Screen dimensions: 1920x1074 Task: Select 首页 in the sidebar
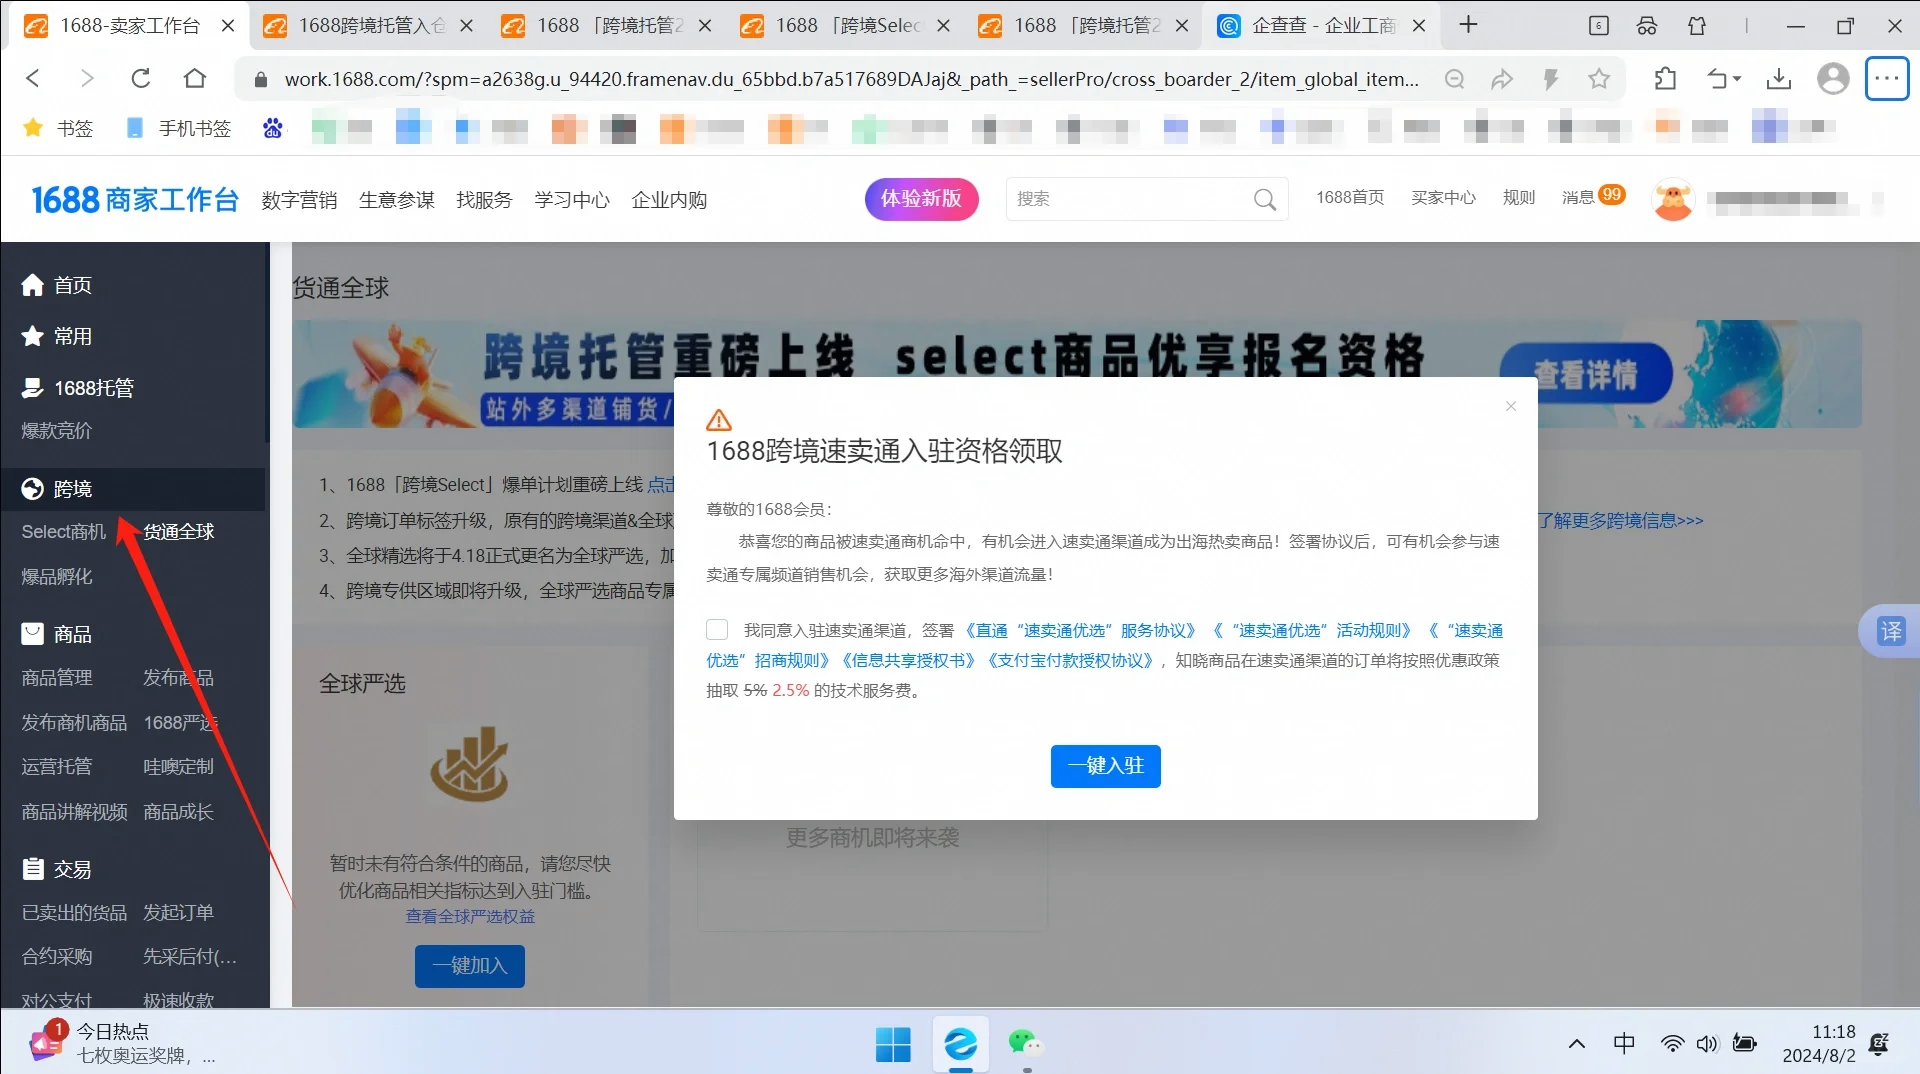(57, 285)
